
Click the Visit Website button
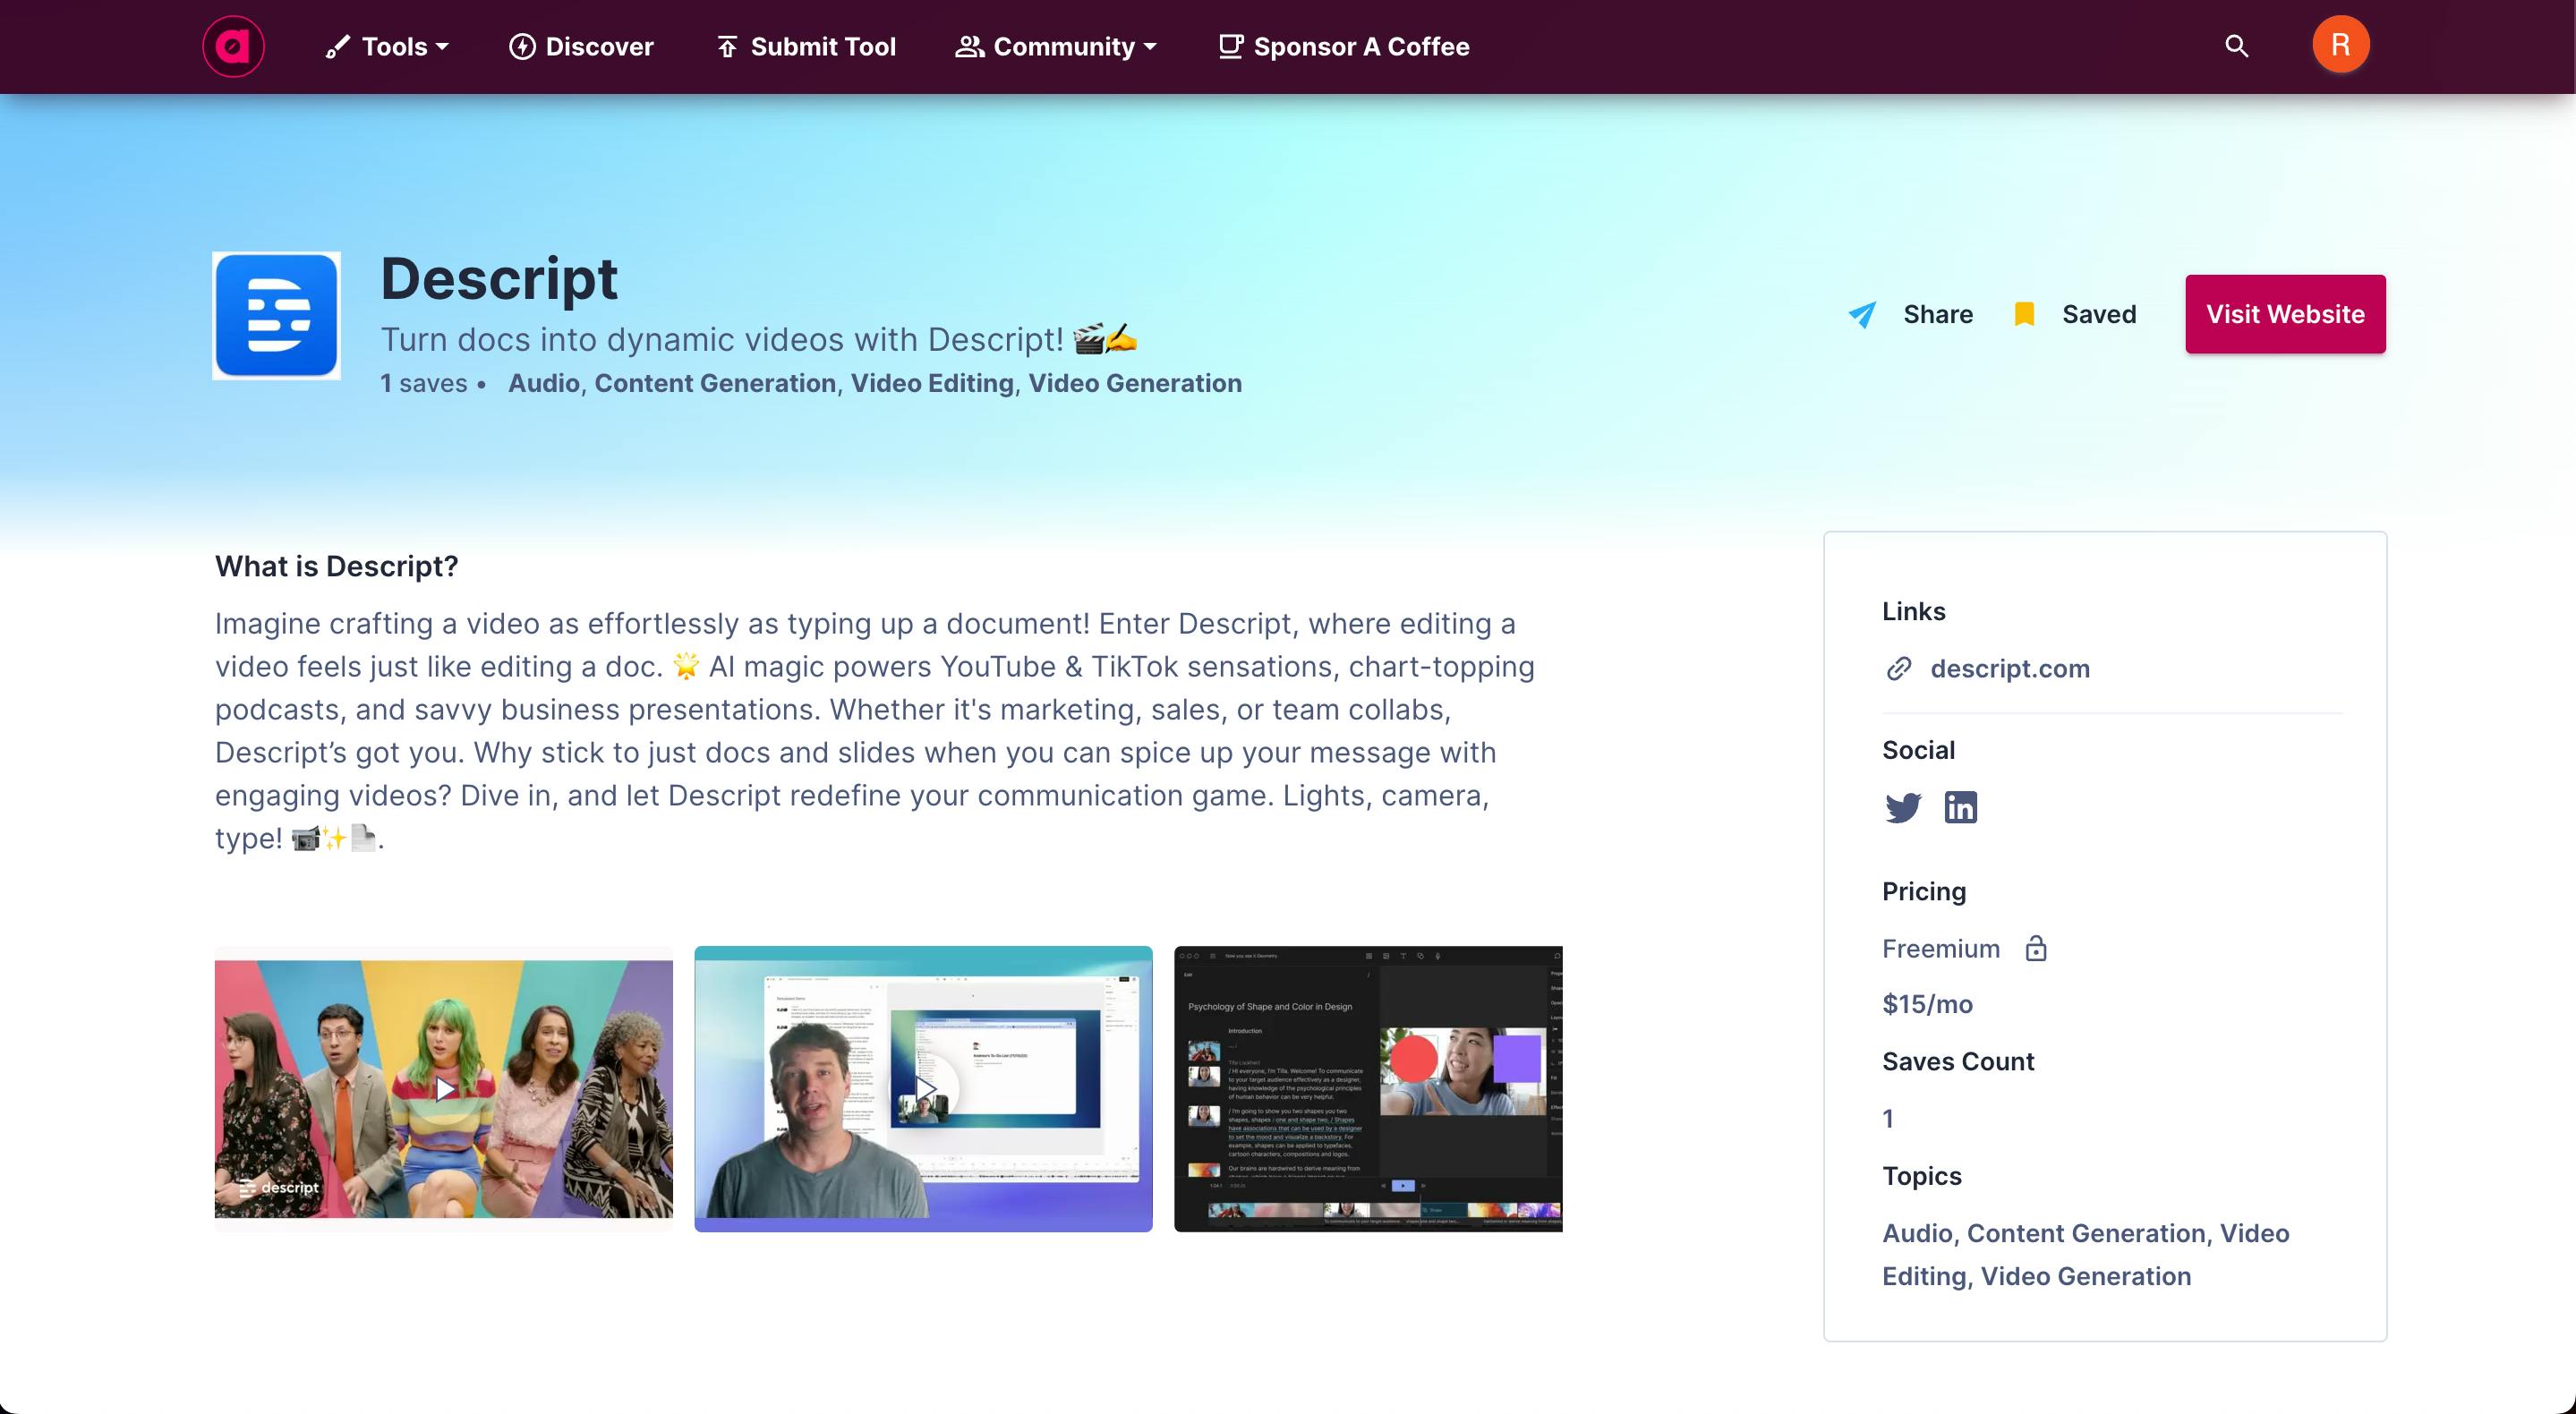(2285, 314)
